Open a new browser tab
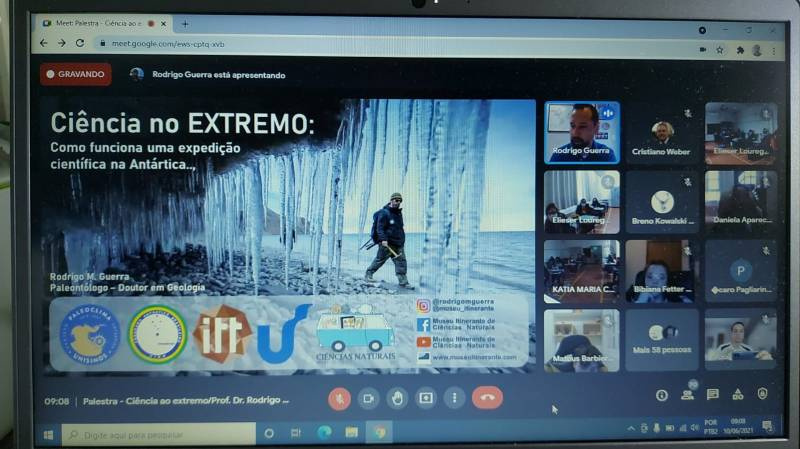Screen dimensions: 800x449 [185, 23]
